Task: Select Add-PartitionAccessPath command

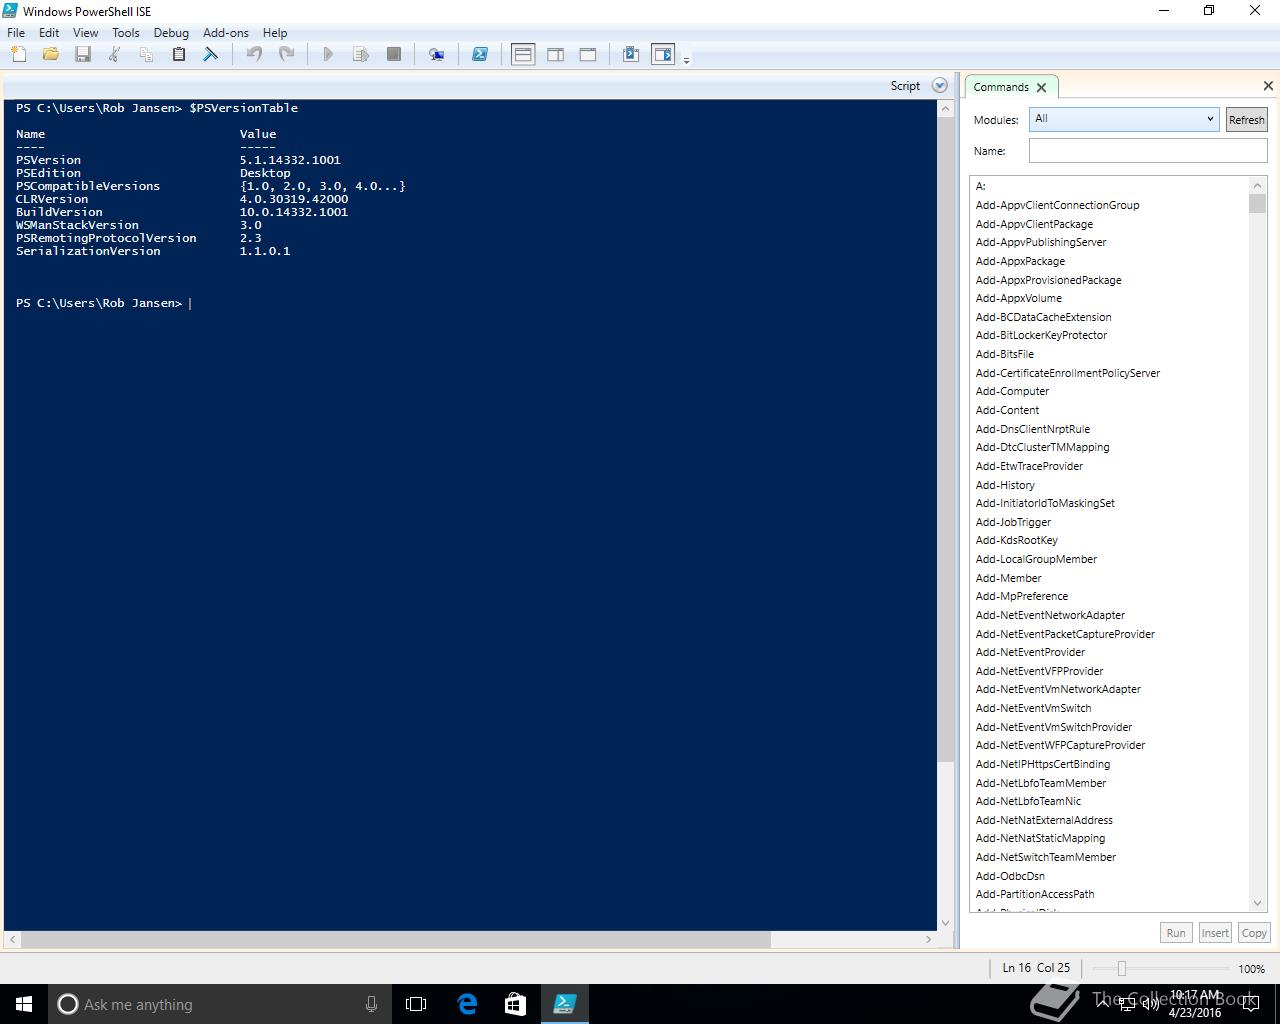Action: tap(1035, 894)
